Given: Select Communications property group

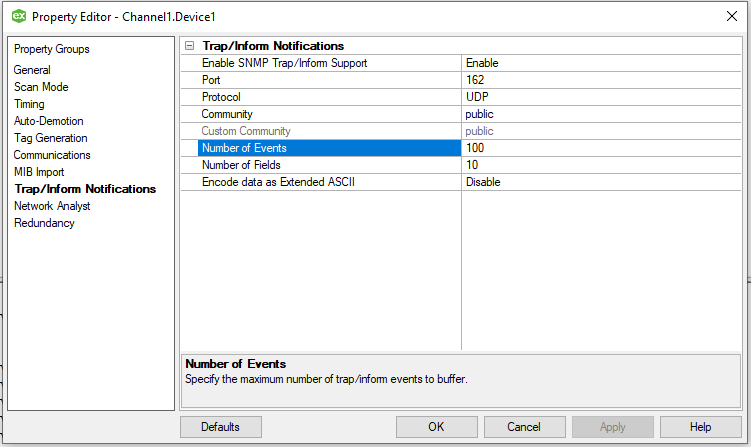Looking at the screenshot, I should click(x=52, y=155).
